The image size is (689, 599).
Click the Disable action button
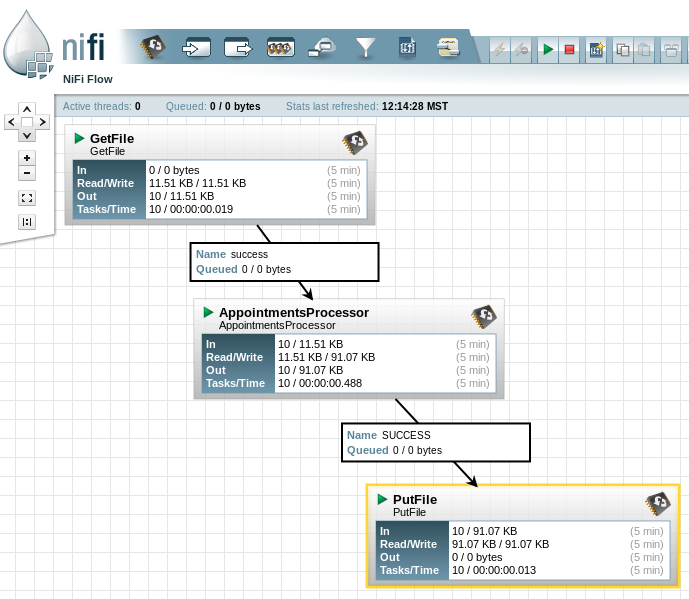(522, 49)
